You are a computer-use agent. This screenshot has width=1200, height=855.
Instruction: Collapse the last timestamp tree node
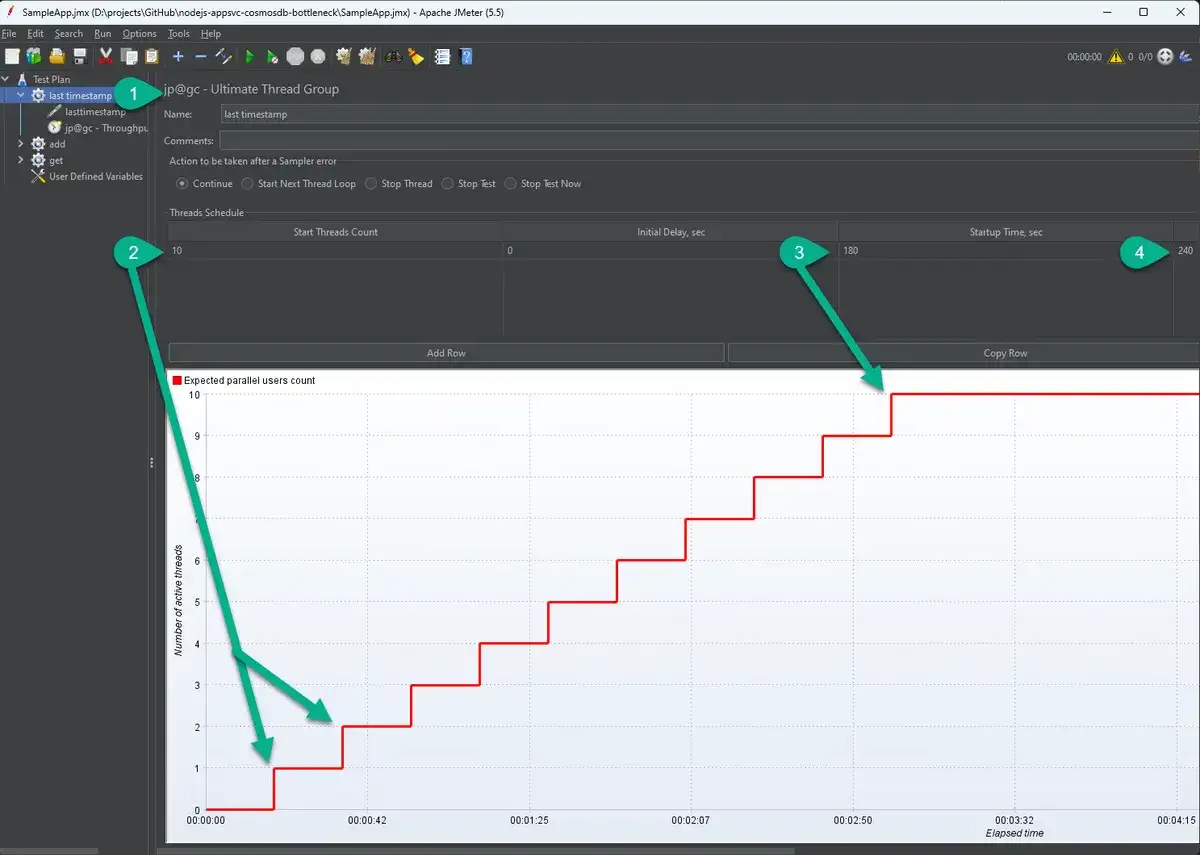[x=20, y=96]
